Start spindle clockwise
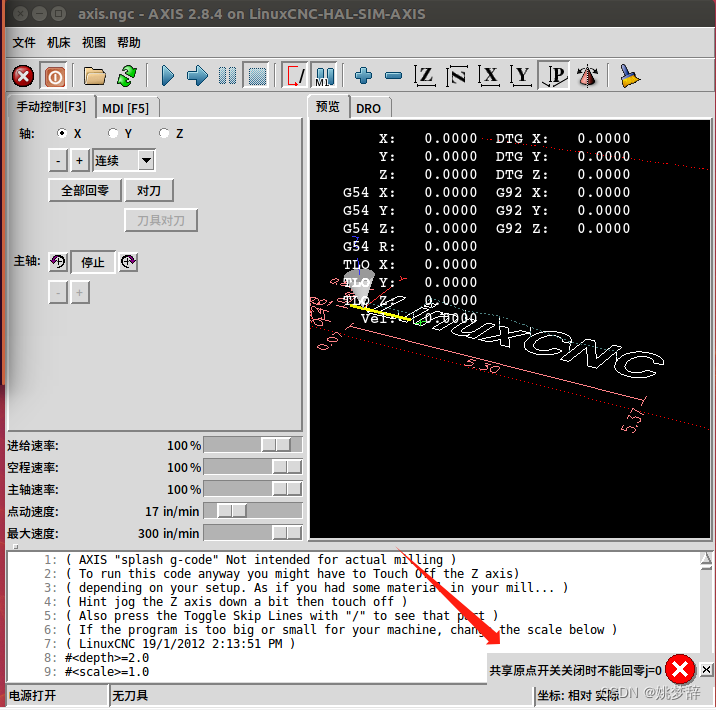Screen dimensions: 716x710 (128, 262)
